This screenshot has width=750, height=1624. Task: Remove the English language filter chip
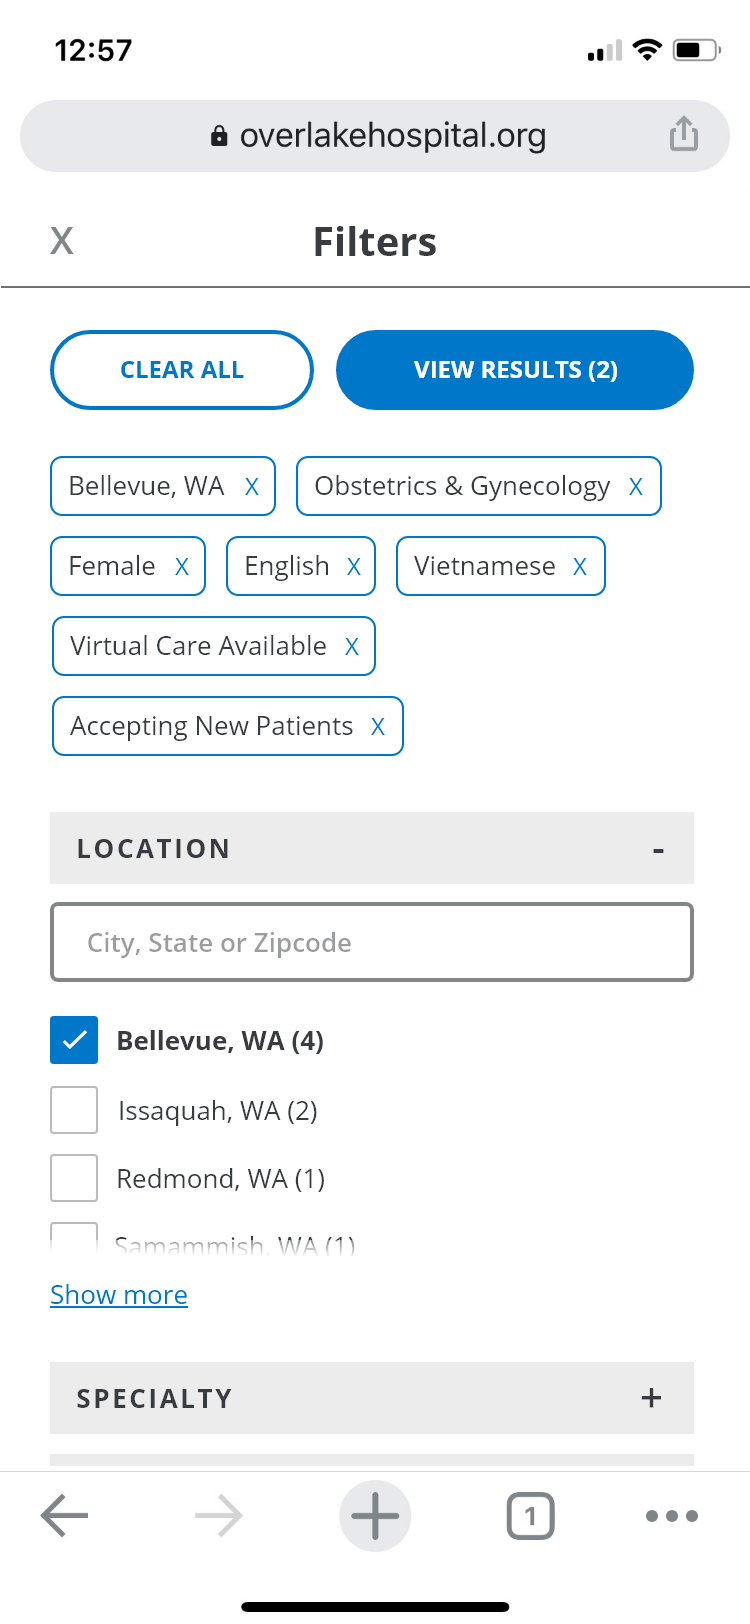(354, 567)
